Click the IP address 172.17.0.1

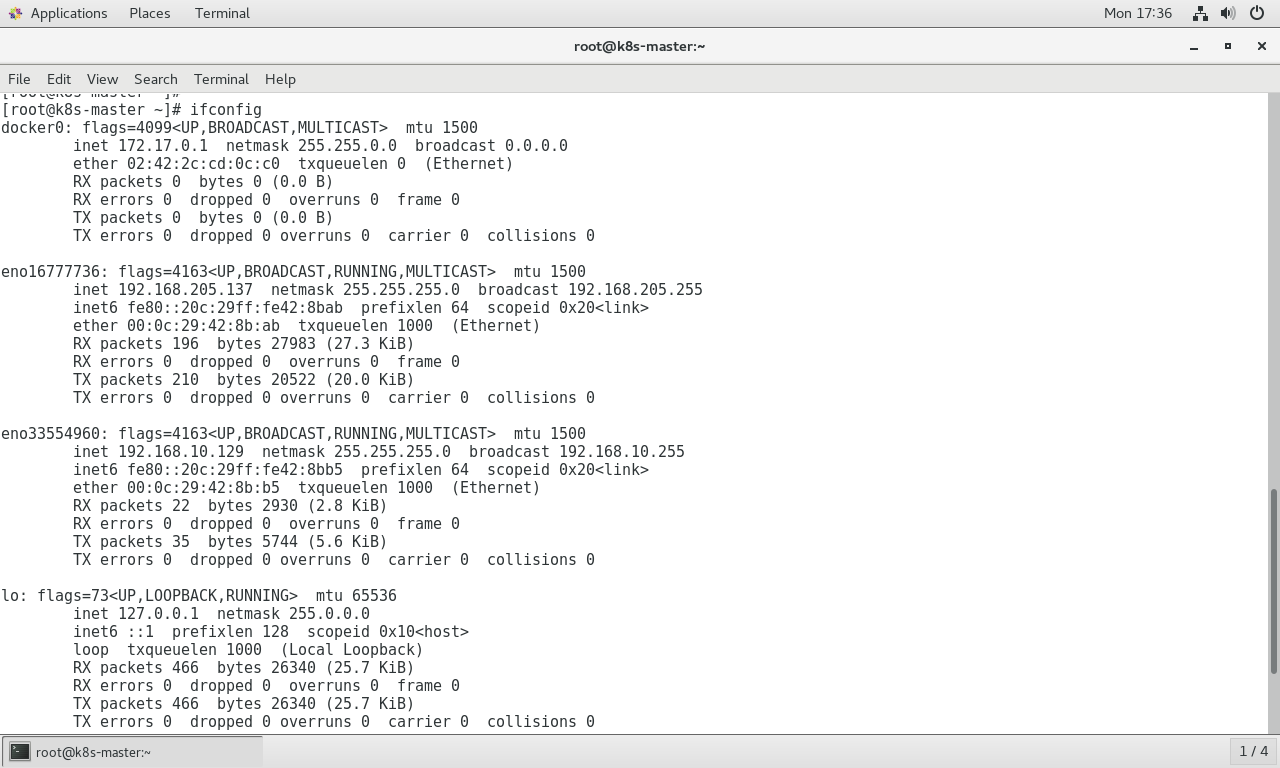click(x=163, y=146)
